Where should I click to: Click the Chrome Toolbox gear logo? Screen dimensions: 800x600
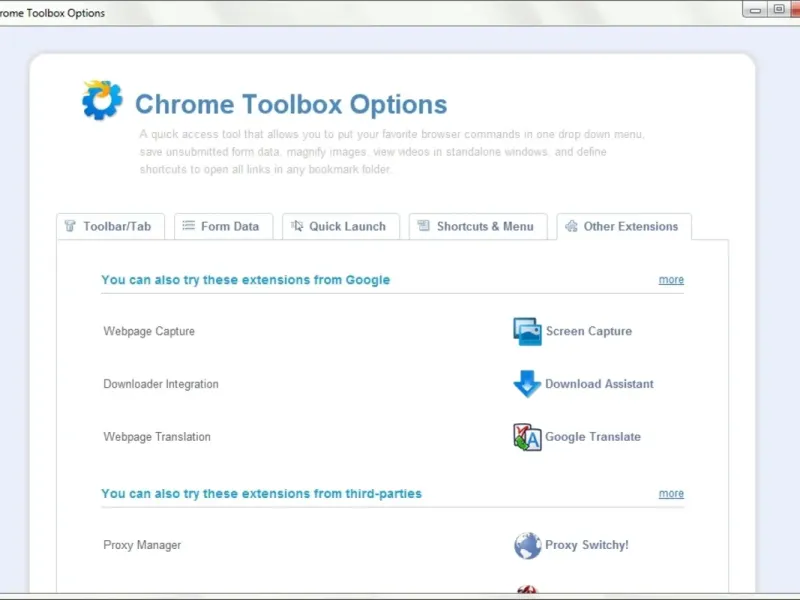pos(102,101)
